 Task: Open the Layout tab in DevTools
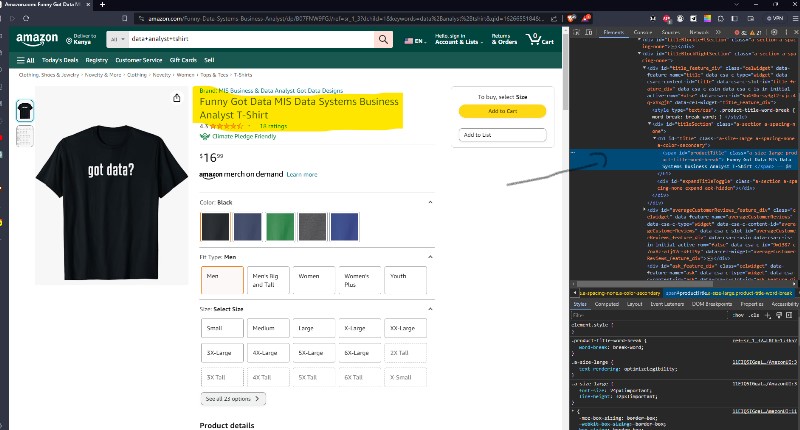[634, 304]
